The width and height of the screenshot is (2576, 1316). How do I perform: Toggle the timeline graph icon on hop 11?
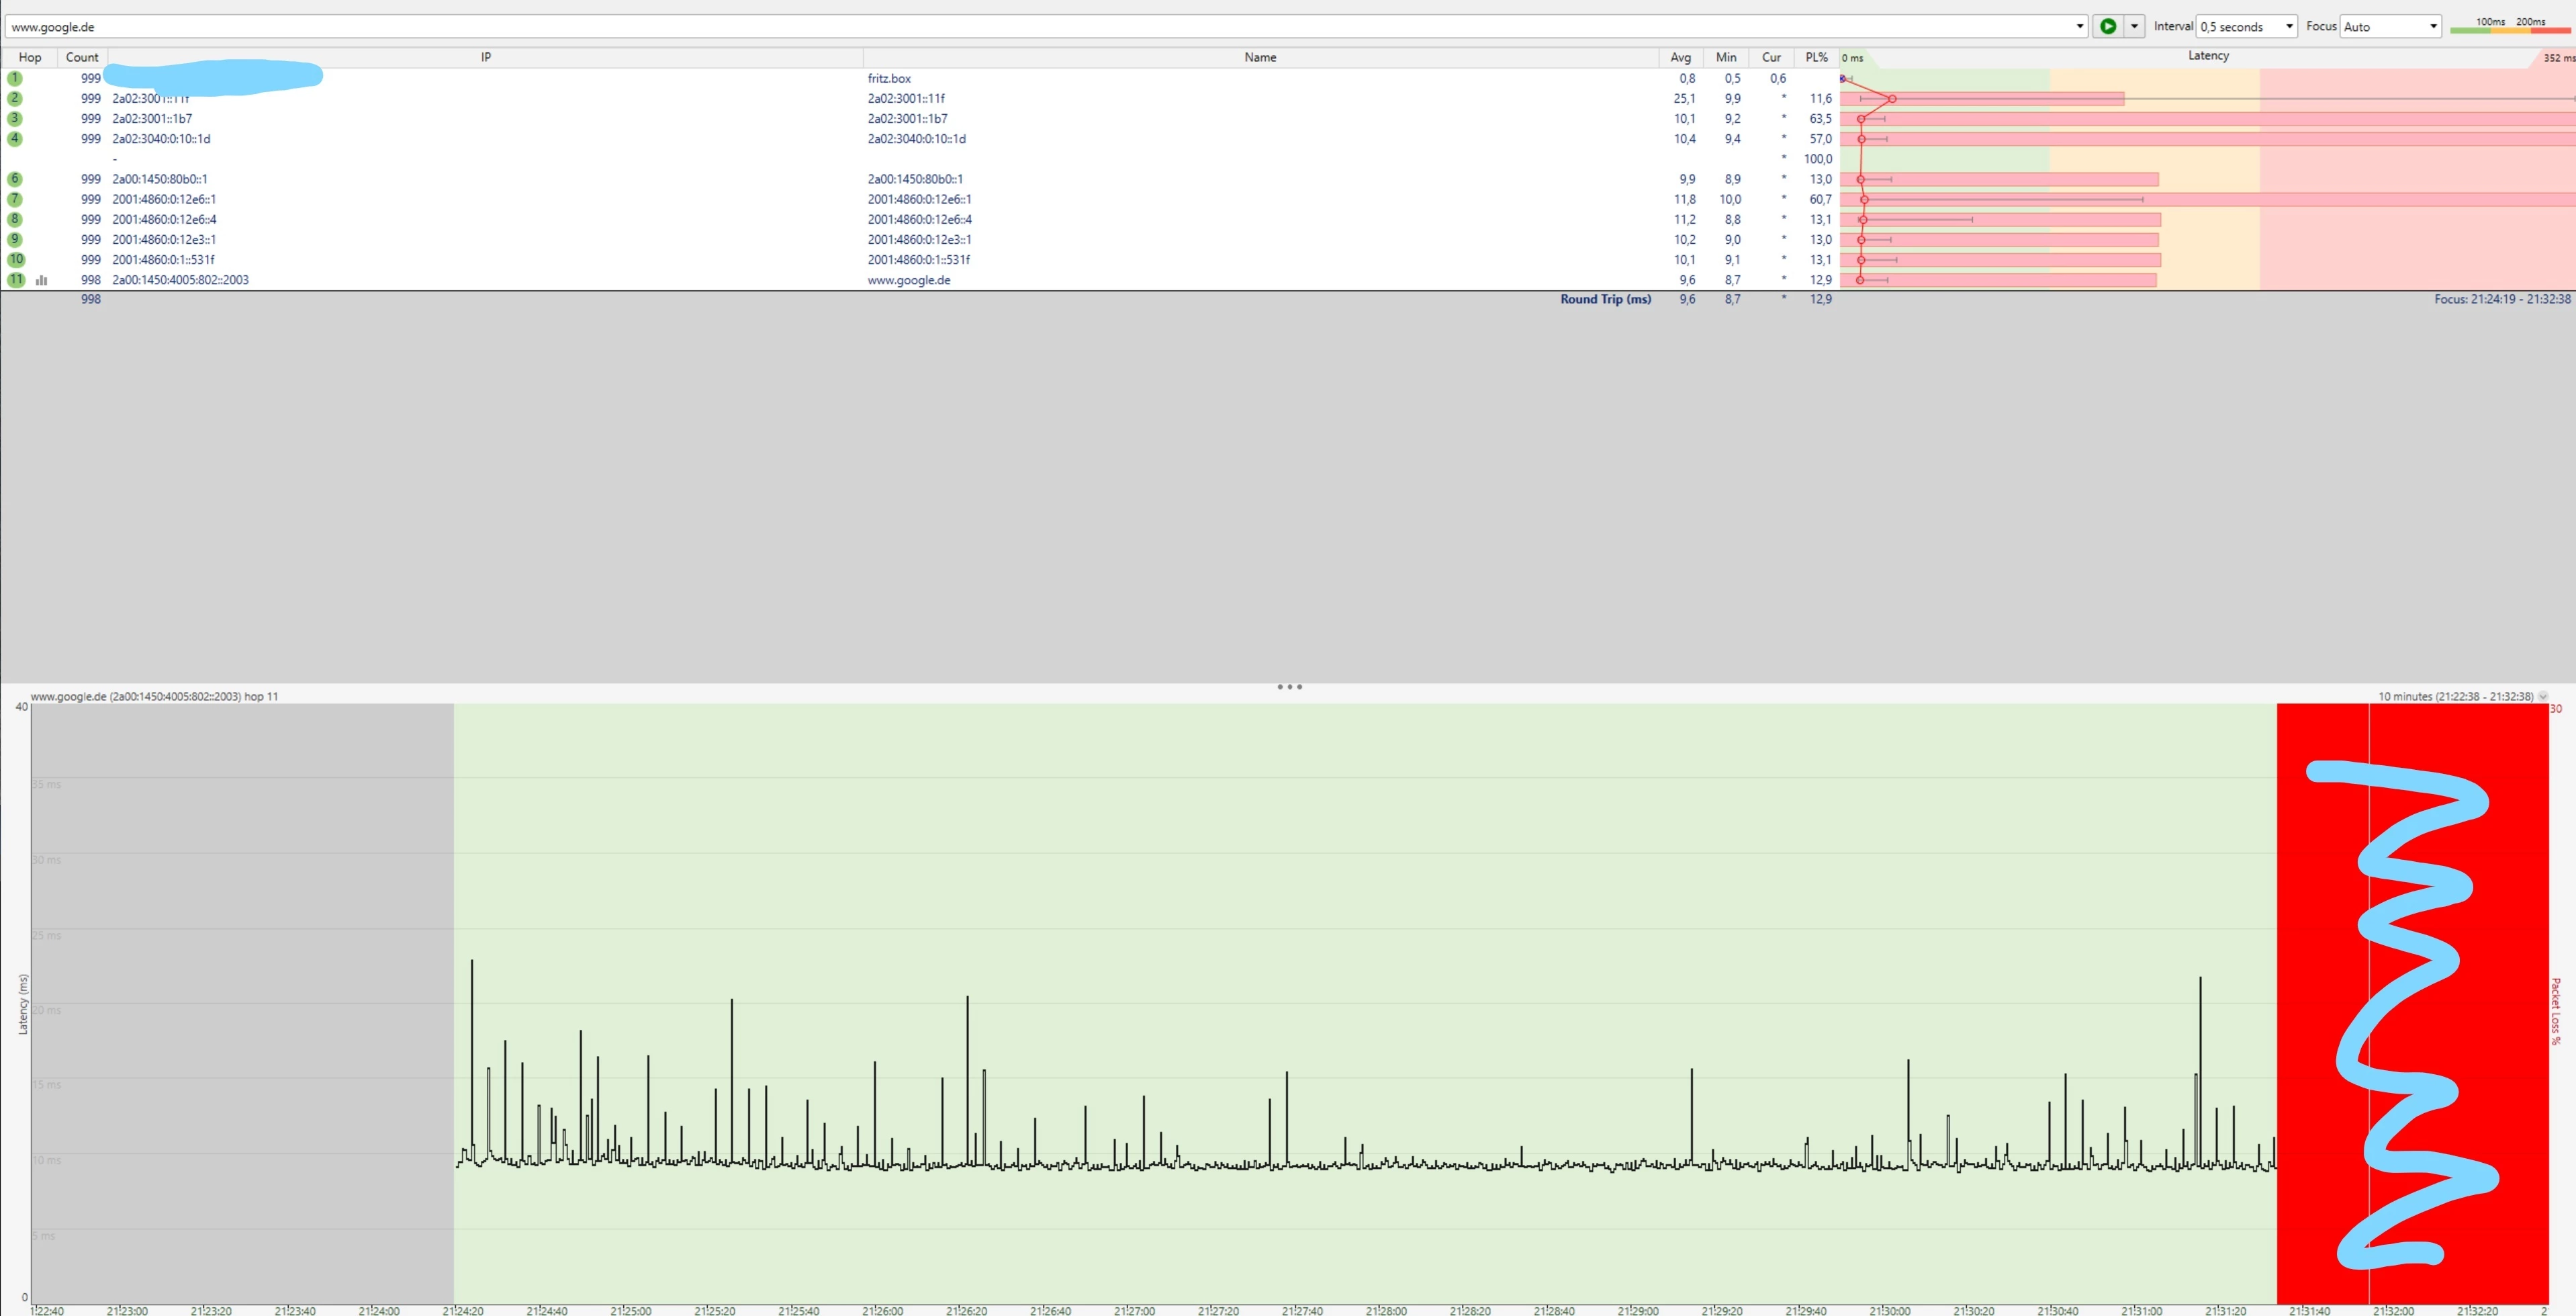point(41,280)
